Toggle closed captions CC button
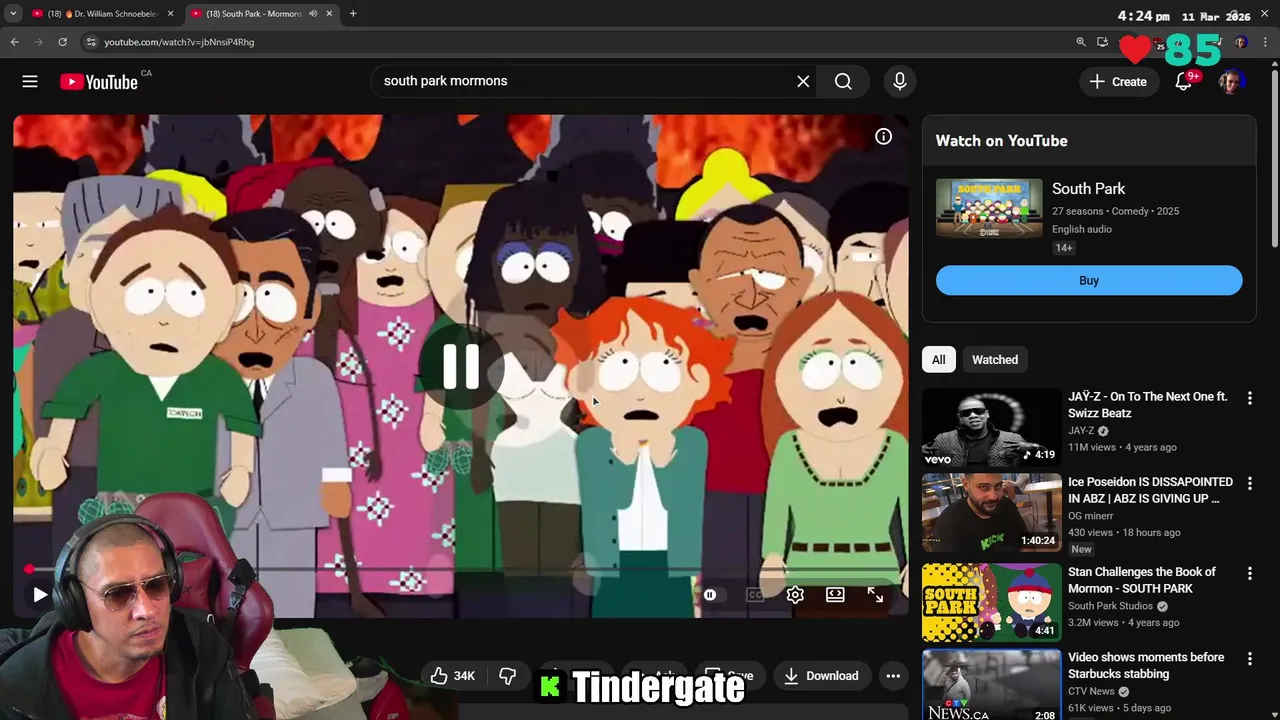The image size is (1280, 720). pyautogui.click(x=755, y=595)
